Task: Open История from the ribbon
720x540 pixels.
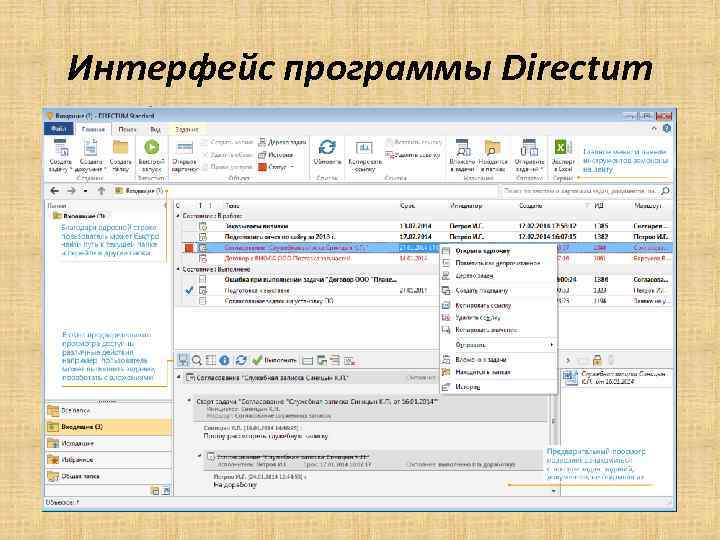Action: 276,155
